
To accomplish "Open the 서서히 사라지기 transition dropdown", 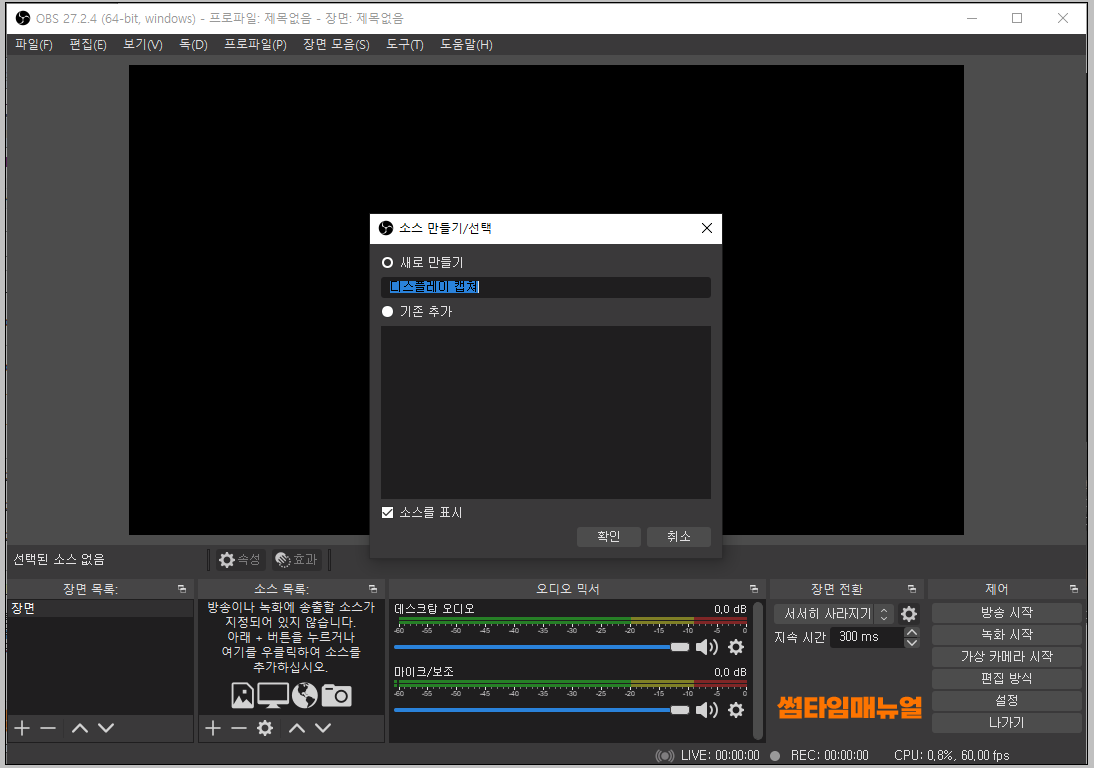I will point(834,614).
